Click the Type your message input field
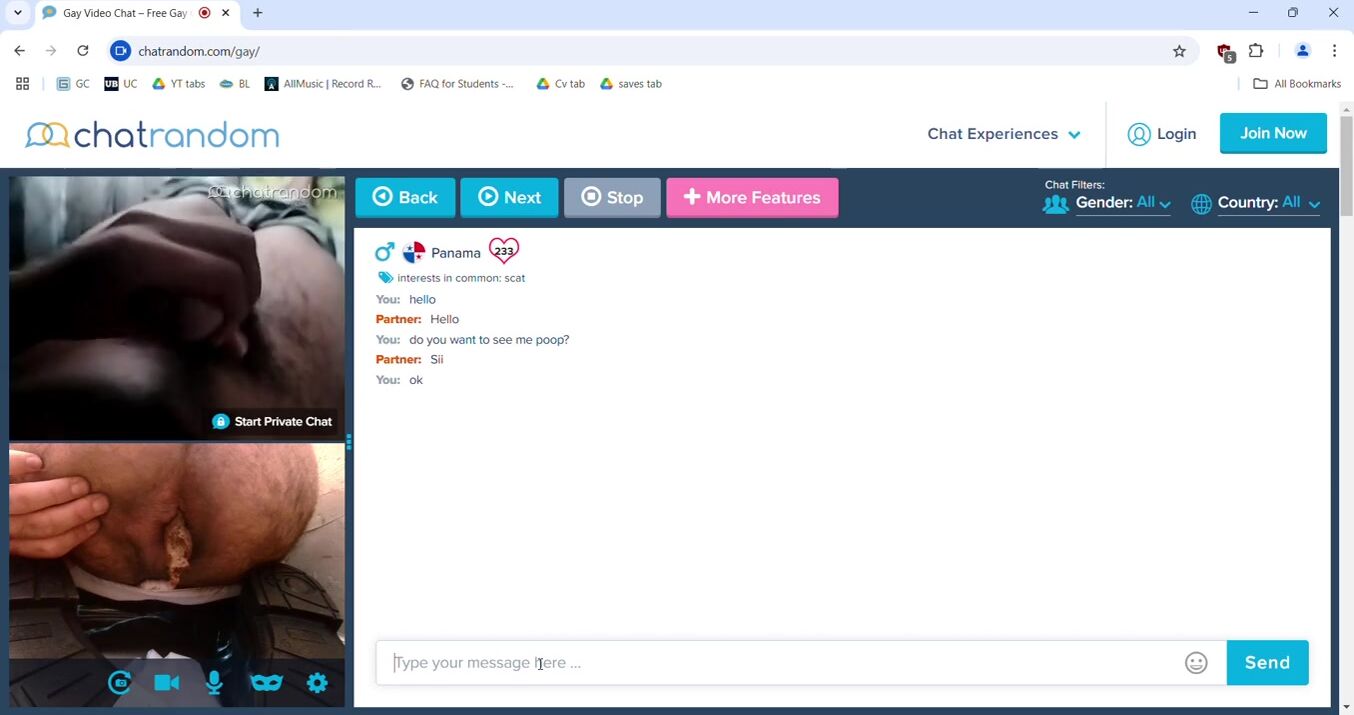 780,663
